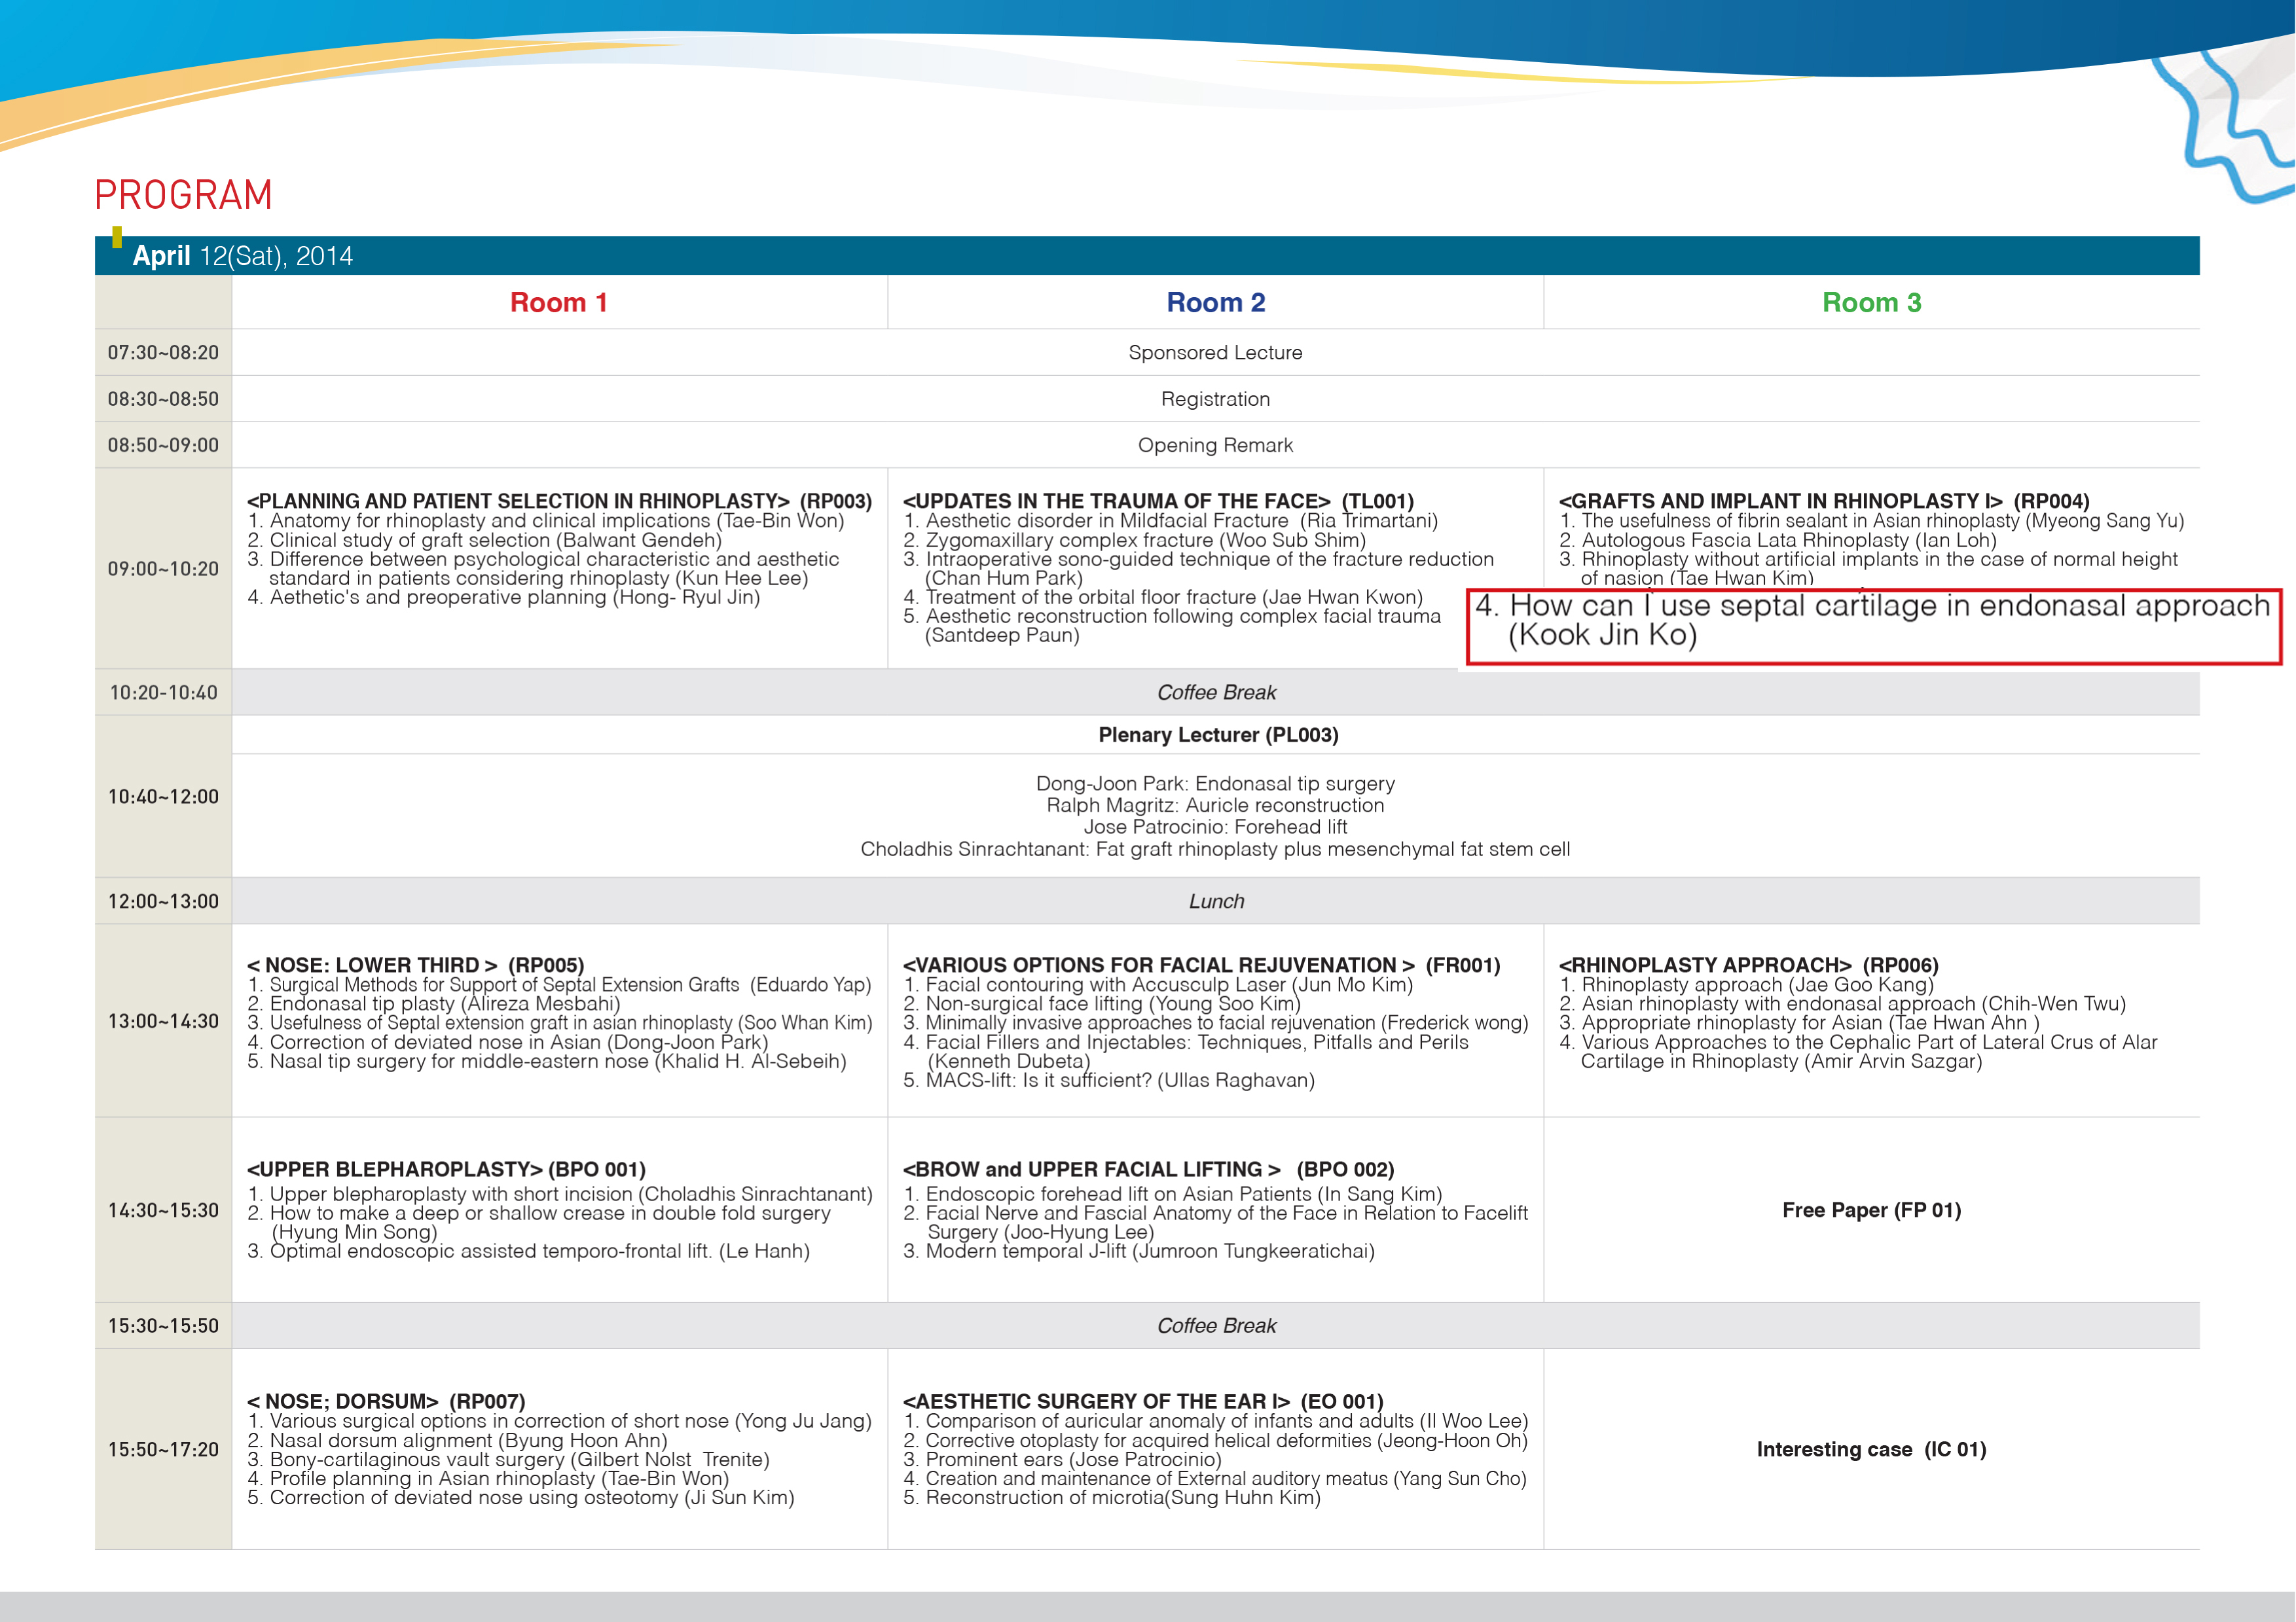Click Planning and Patient Selection in Rhinoplasty heading
The height and width of the screenshot is (1622, 2296).
pyautogui.click(x=559, y=501)
